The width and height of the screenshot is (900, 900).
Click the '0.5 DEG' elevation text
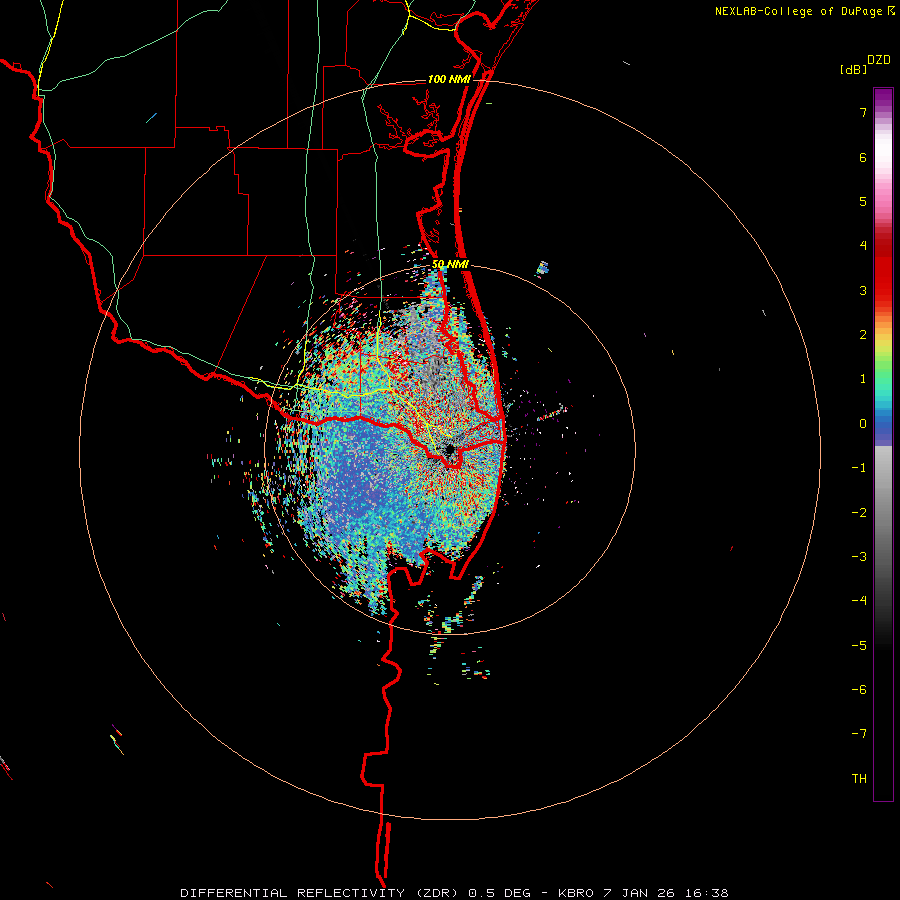[x=499, y=893]
